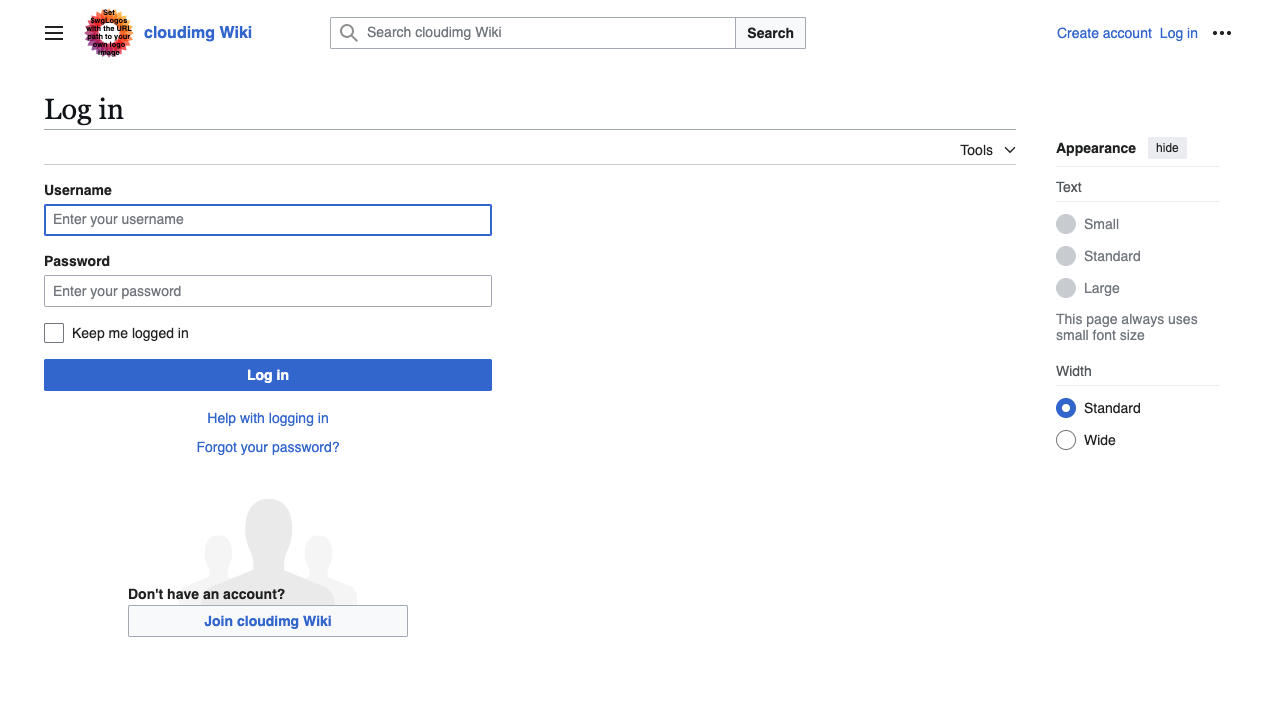The width and height of the screenshot is (1280, 720).
Task: Open the Log in link in the header
Action: coord(1179,33)
